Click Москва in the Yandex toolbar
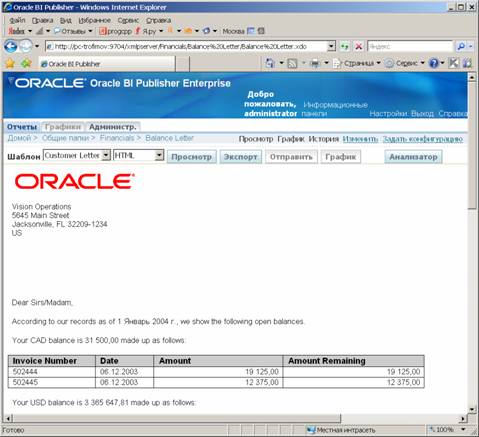 233,31
